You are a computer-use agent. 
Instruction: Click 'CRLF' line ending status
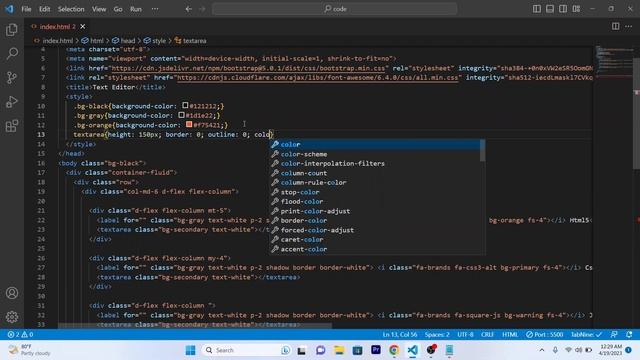487,334
